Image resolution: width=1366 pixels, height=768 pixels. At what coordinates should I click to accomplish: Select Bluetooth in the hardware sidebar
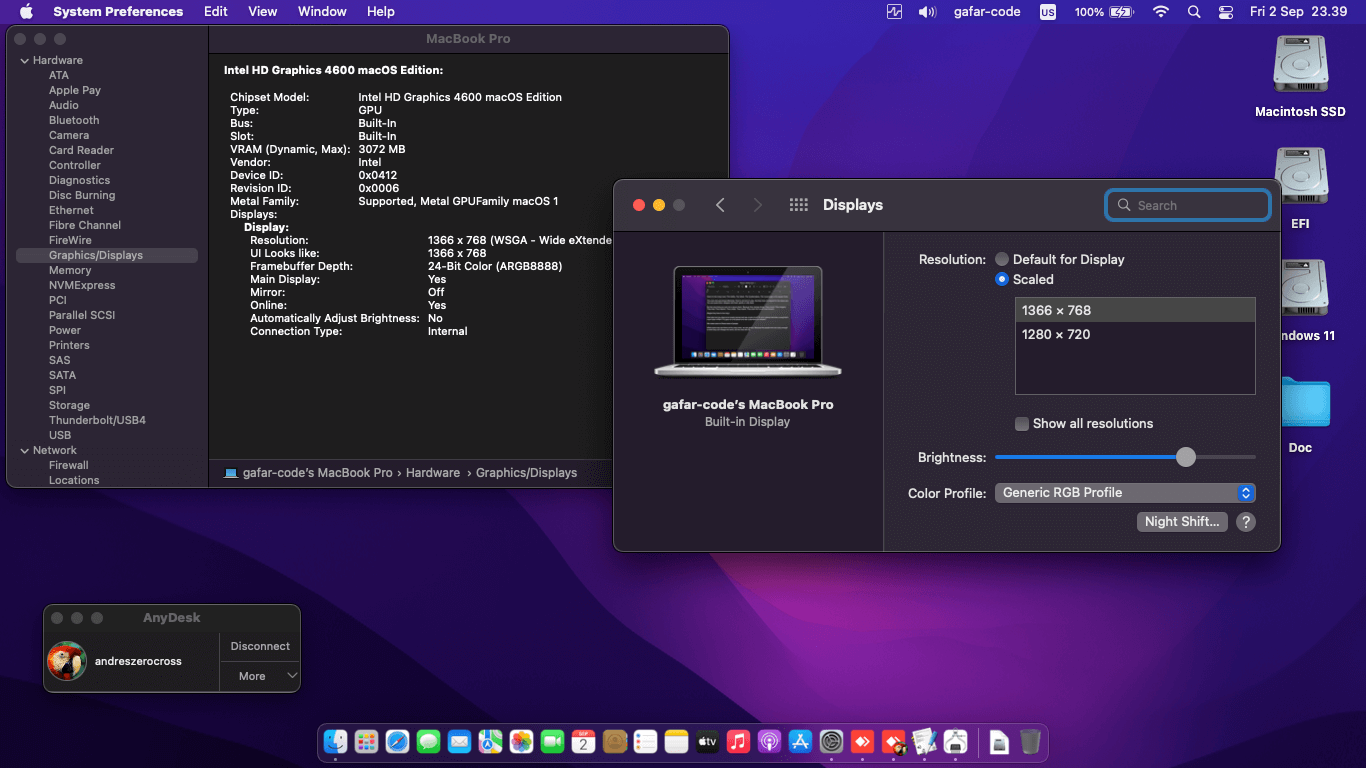74,120
